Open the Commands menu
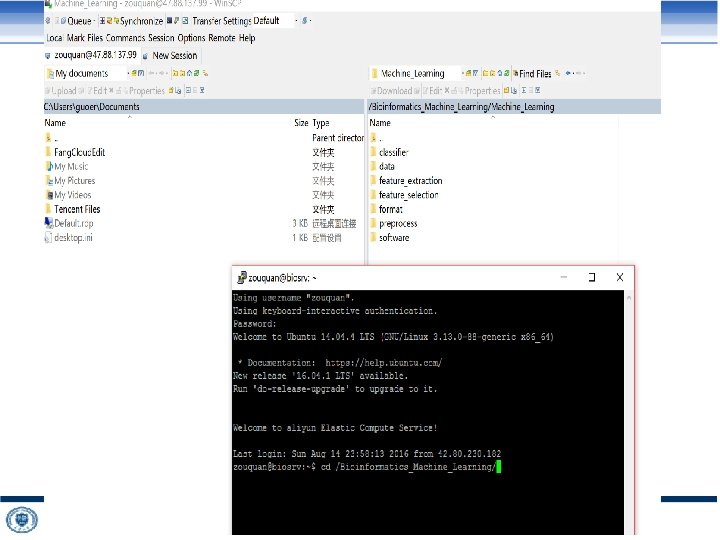The width and height of the screenshot is (720, 540). [x=125, y=38]
